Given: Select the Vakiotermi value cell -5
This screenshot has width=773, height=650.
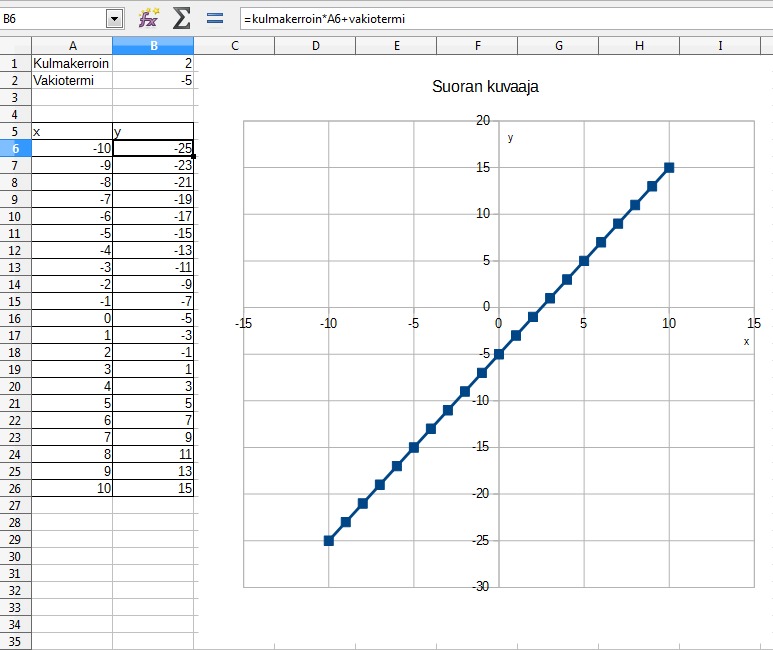Looking at the screenshot, I should (x=153, y=80).
